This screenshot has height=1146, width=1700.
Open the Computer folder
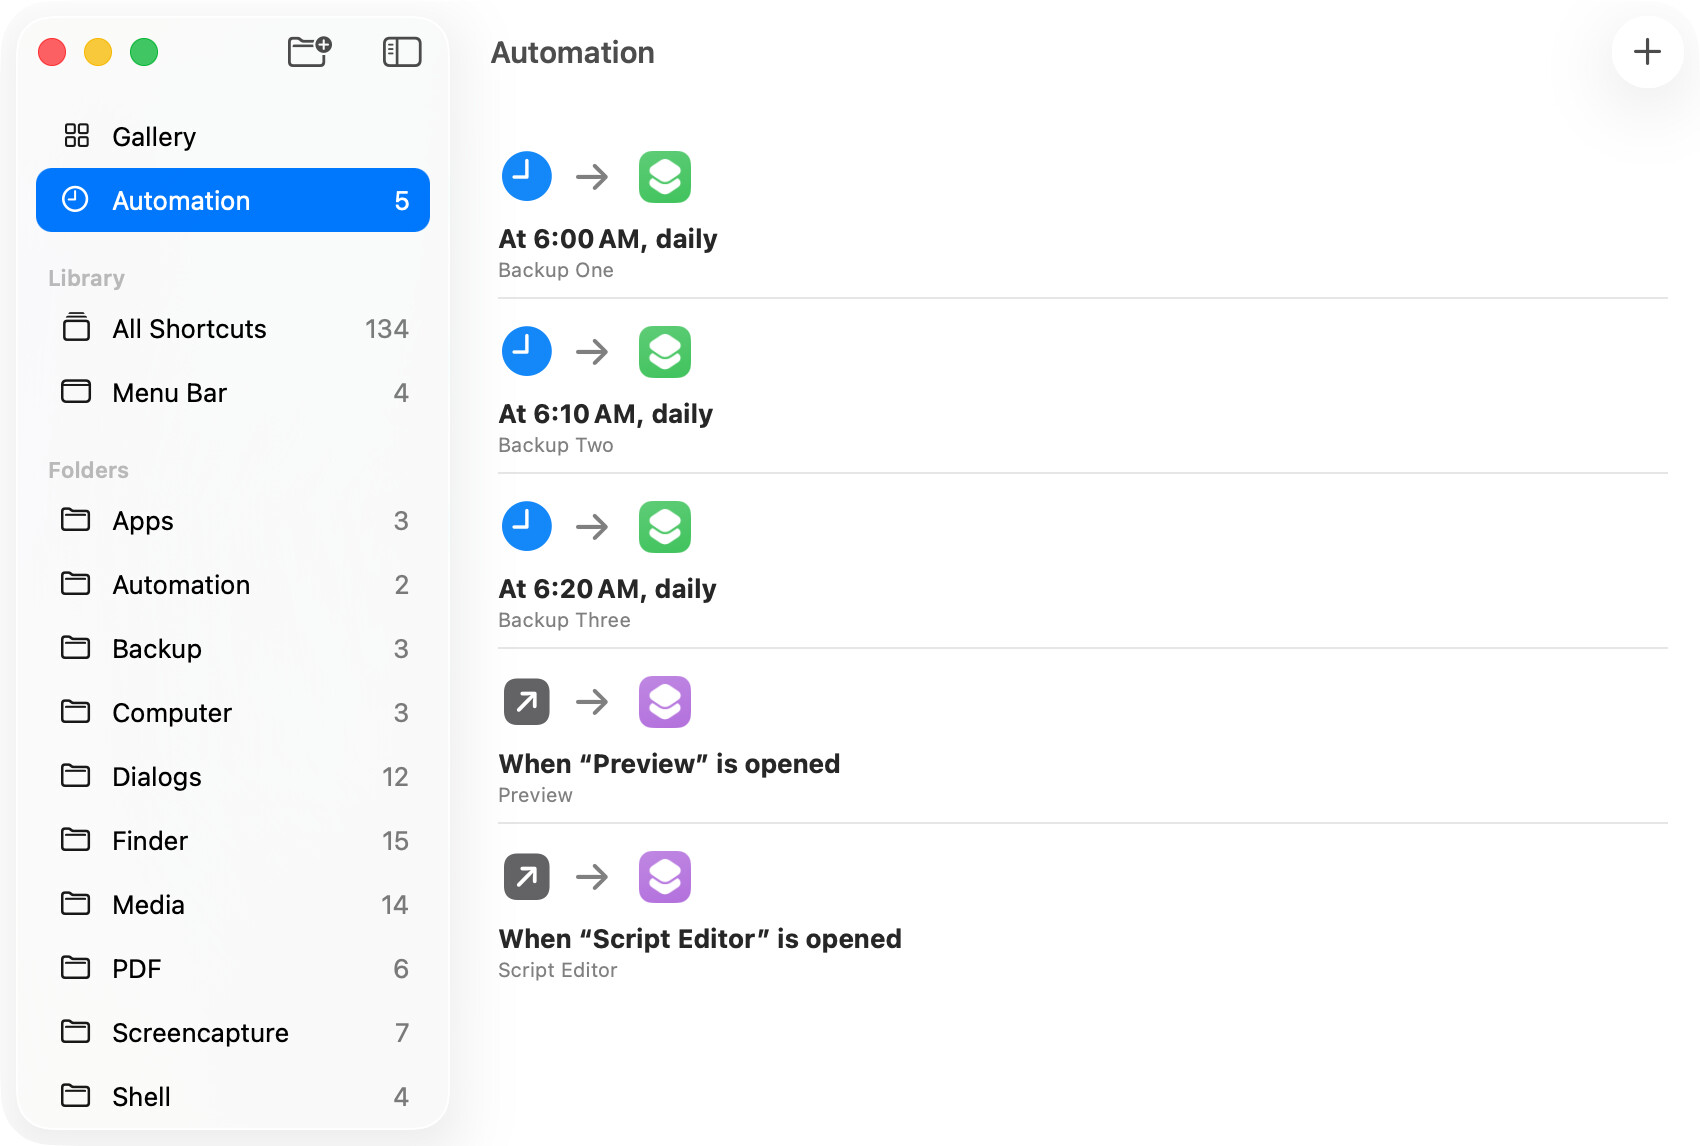click(x=233, y=712)
